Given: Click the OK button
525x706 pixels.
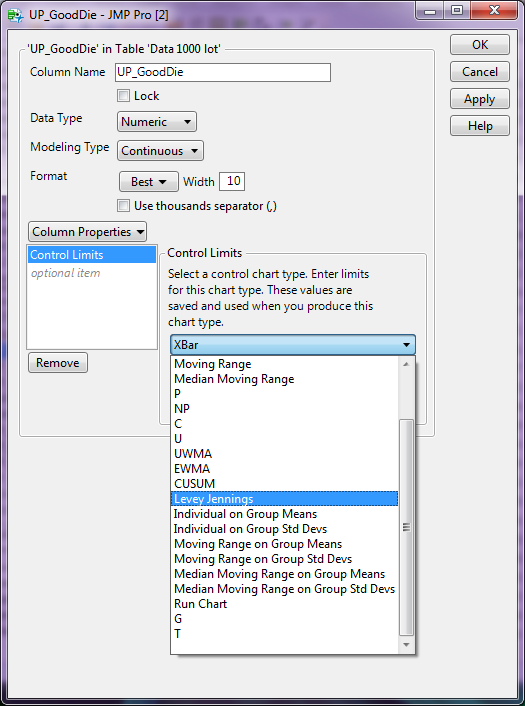Looking at the screenshot, I should pyautogui.click(x=480, y=45).
